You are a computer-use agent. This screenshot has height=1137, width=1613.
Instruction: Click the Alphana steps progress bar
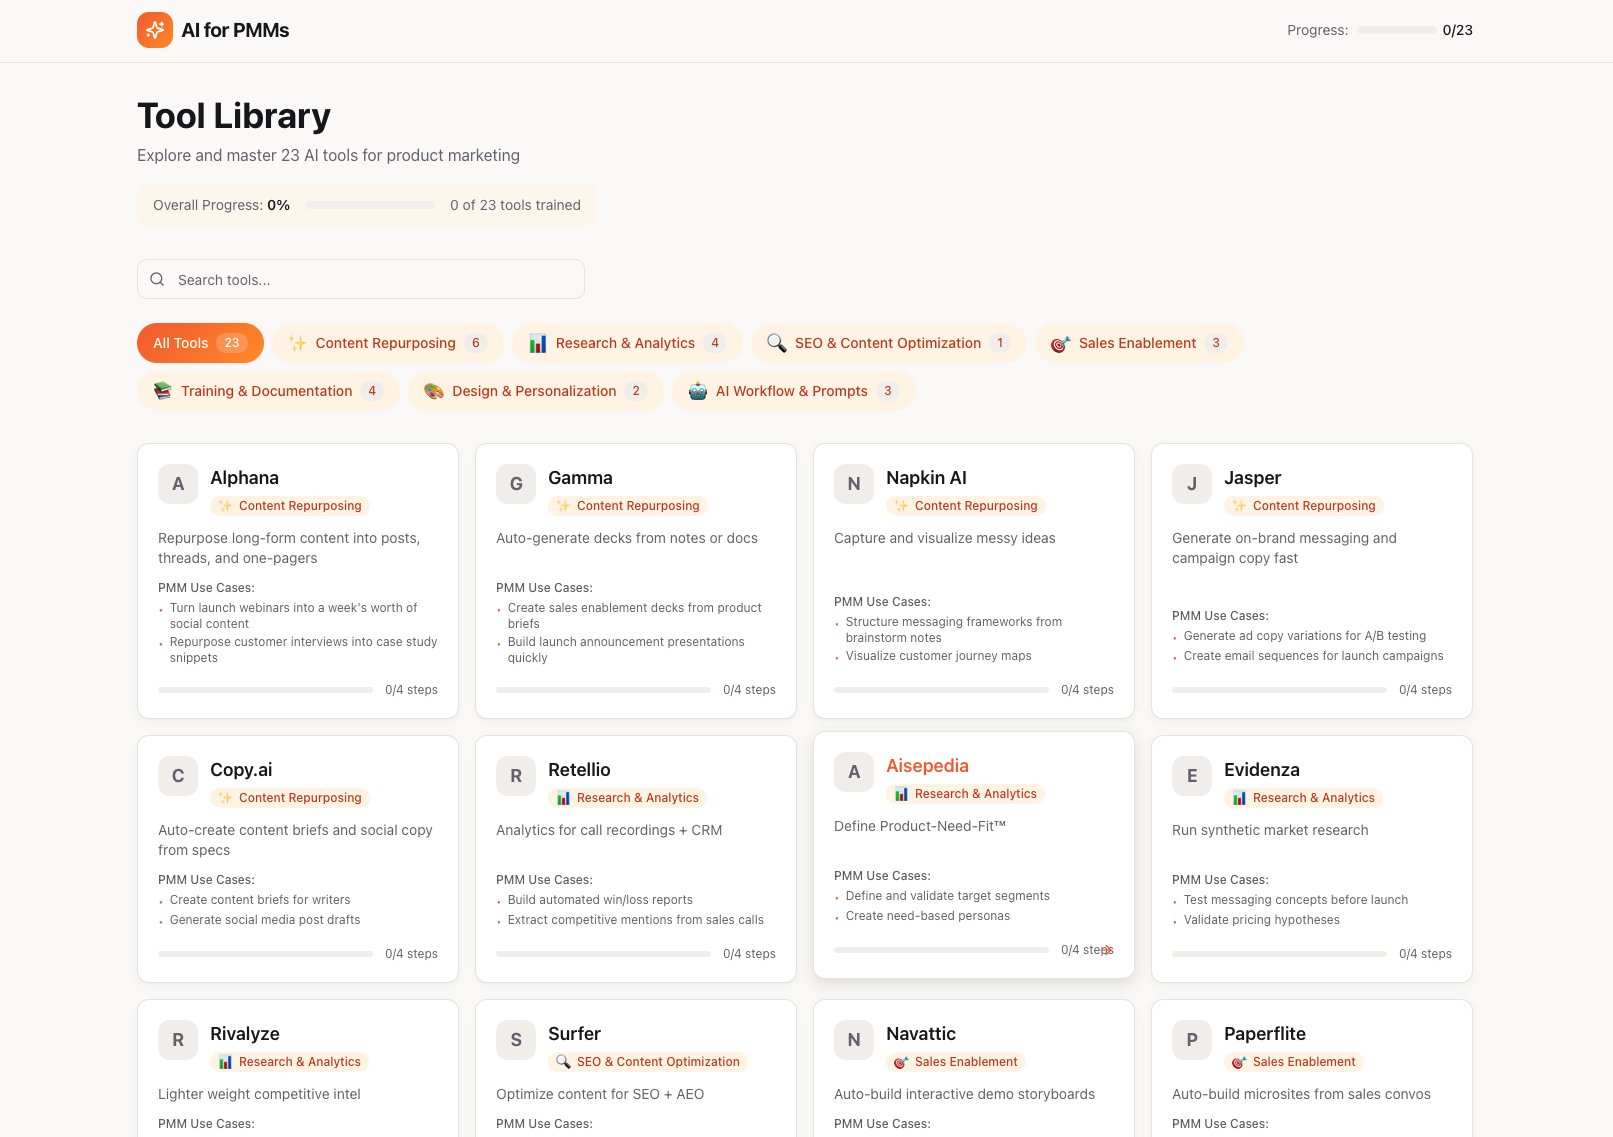point(265,690)
